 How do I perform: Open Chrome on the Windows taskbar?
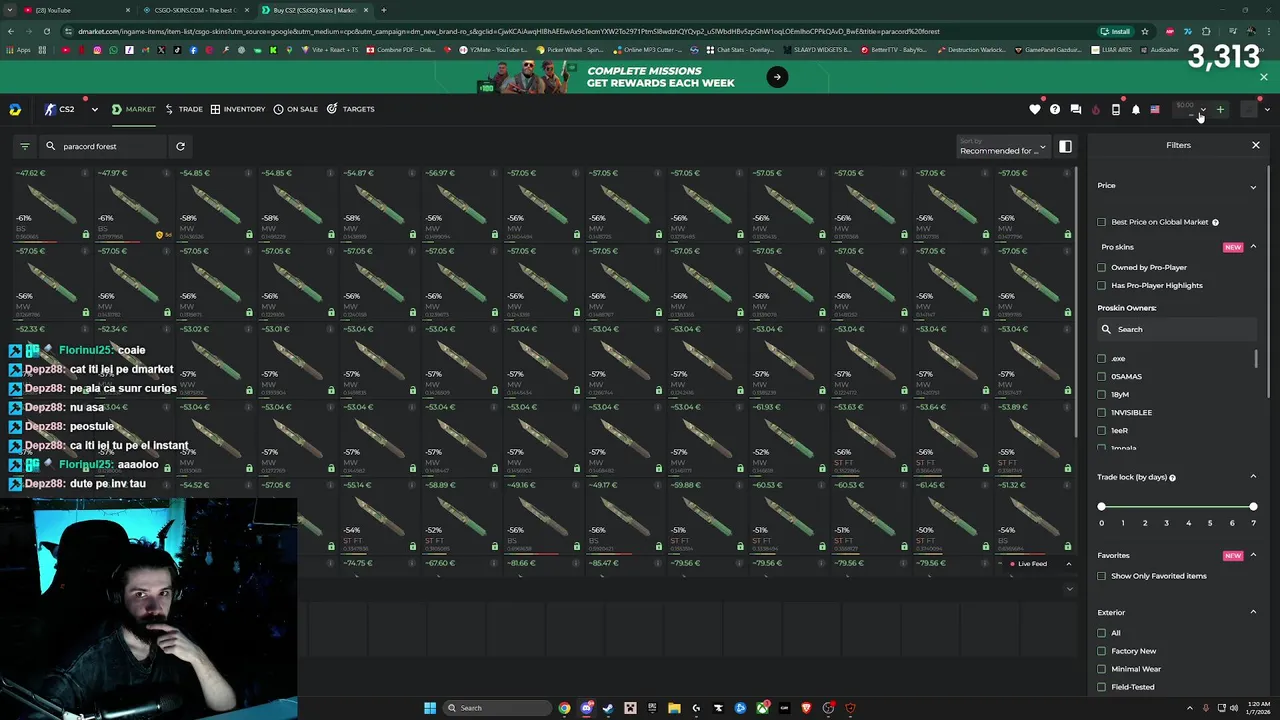coord(565,708)
